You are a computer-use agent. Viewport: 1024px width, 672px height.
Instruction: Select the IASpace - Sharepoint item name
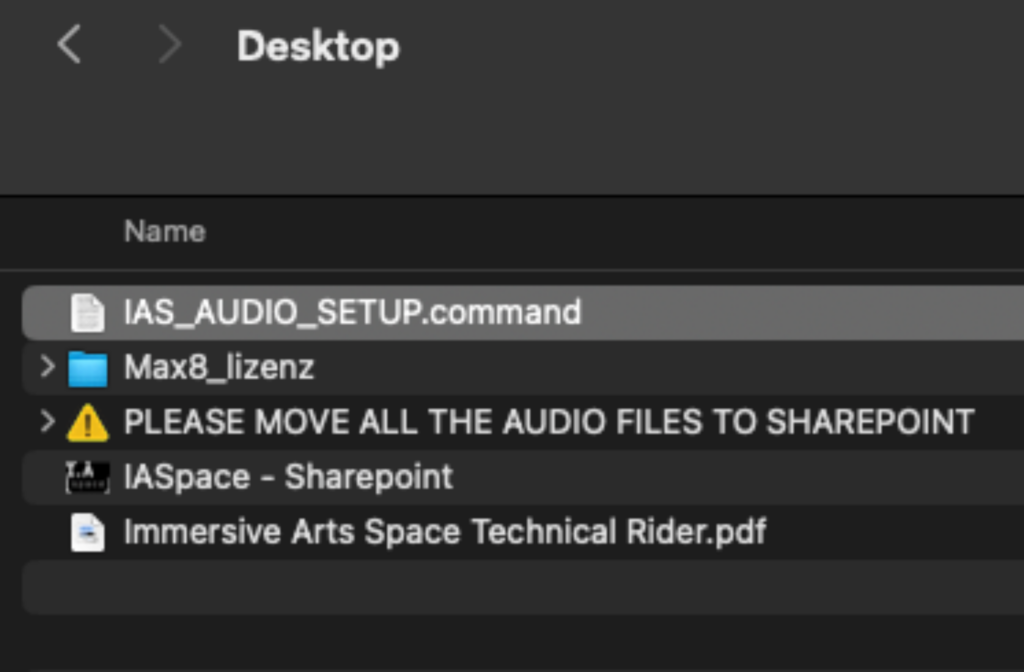(x=288, y=477)
